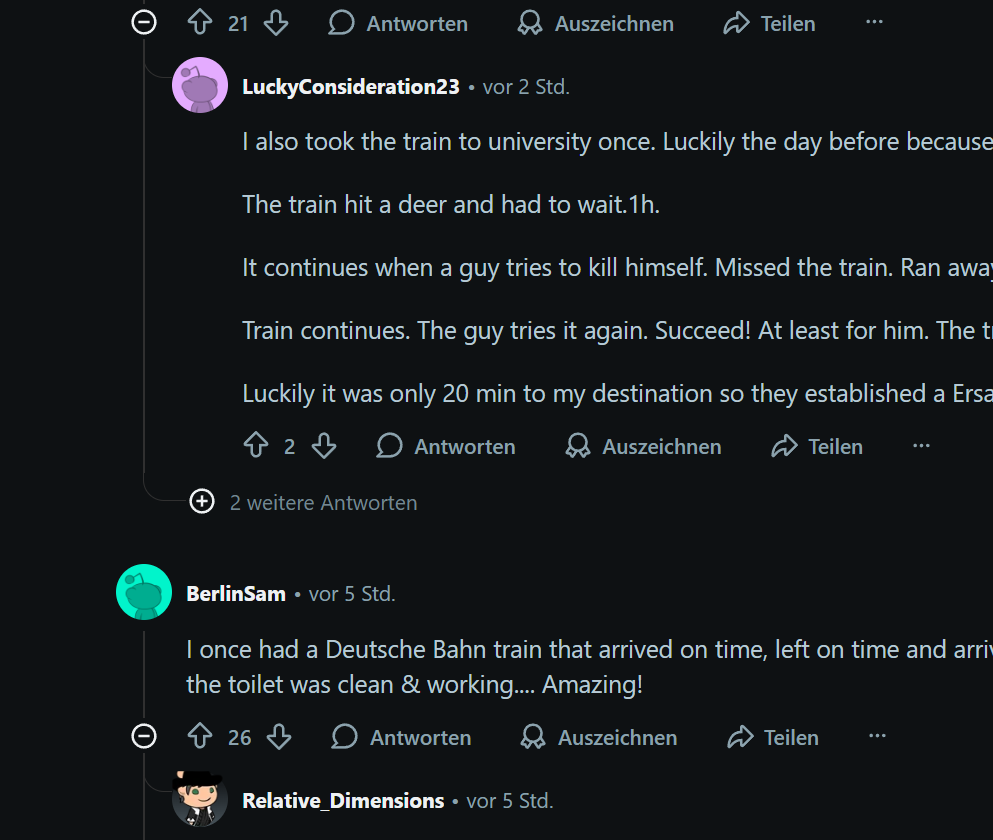The image size is (993, 840).
Task: Downvote LuckyConsideration23's comment
Action: click(x=324, y=446)
